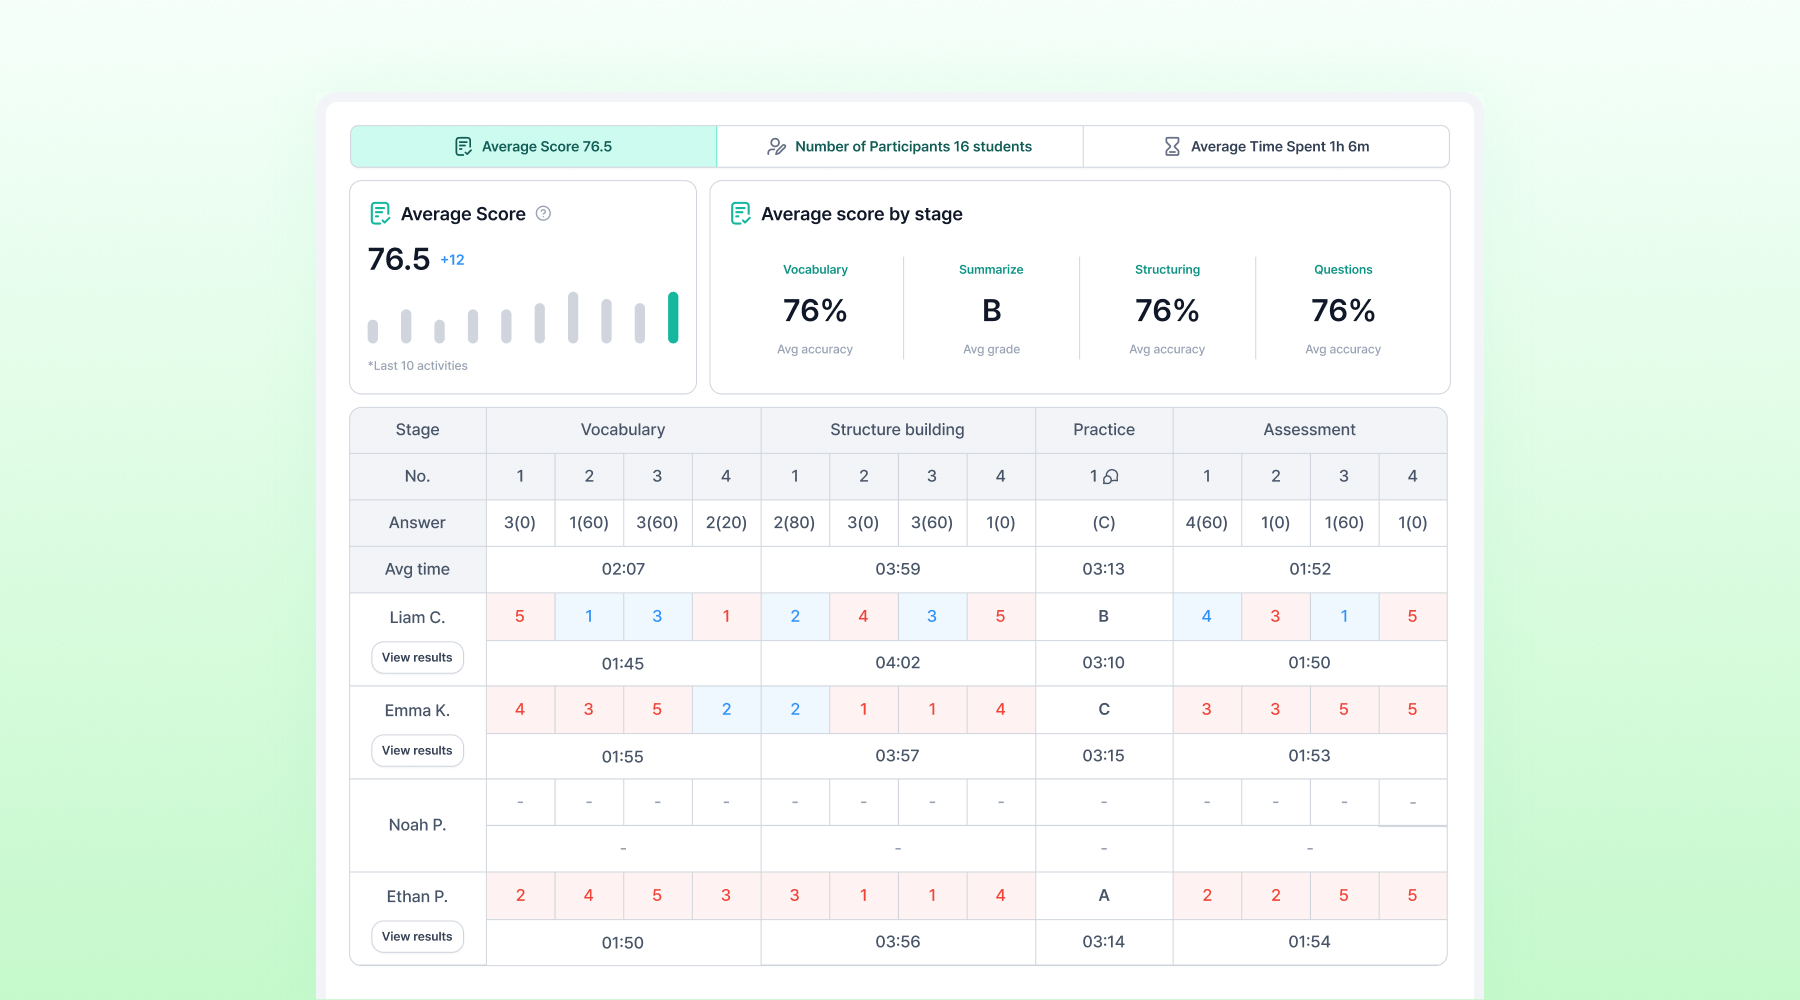Click the 4(60) answer cell
Viewport: 1800px width, 1000px height.
pyautogui.click(x=1207, y=523)
